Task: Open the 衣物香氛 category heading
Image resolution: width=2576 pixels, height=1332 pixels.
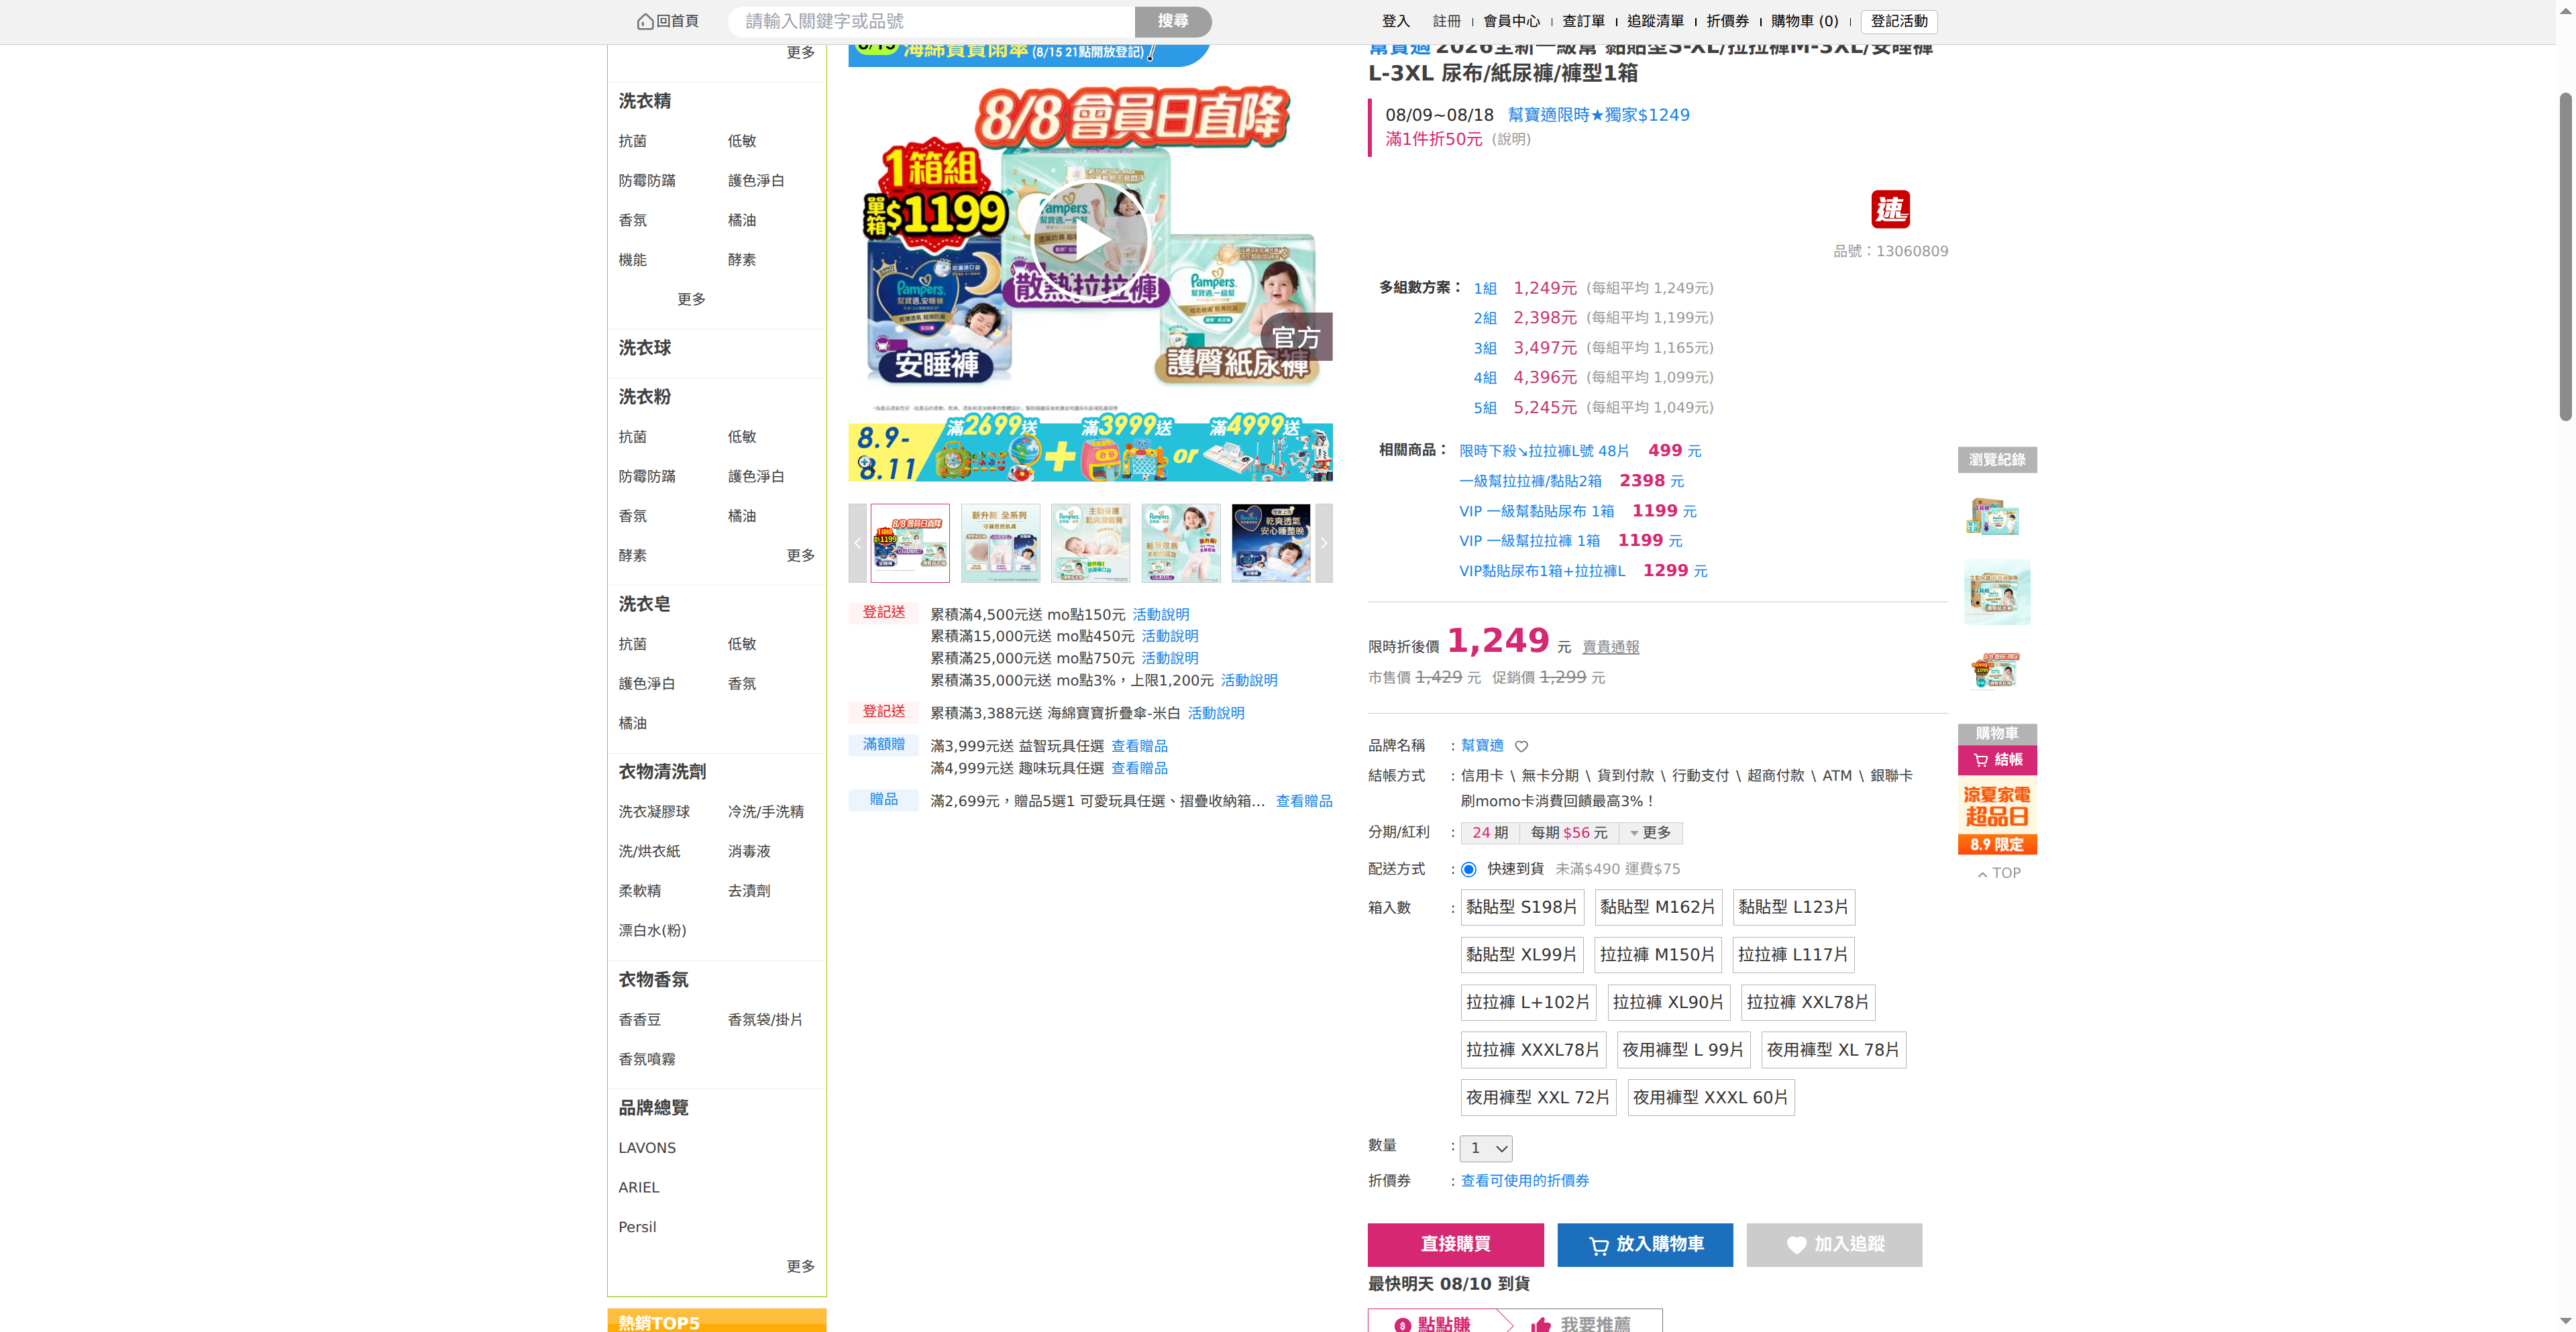Action: coord(653,980)
